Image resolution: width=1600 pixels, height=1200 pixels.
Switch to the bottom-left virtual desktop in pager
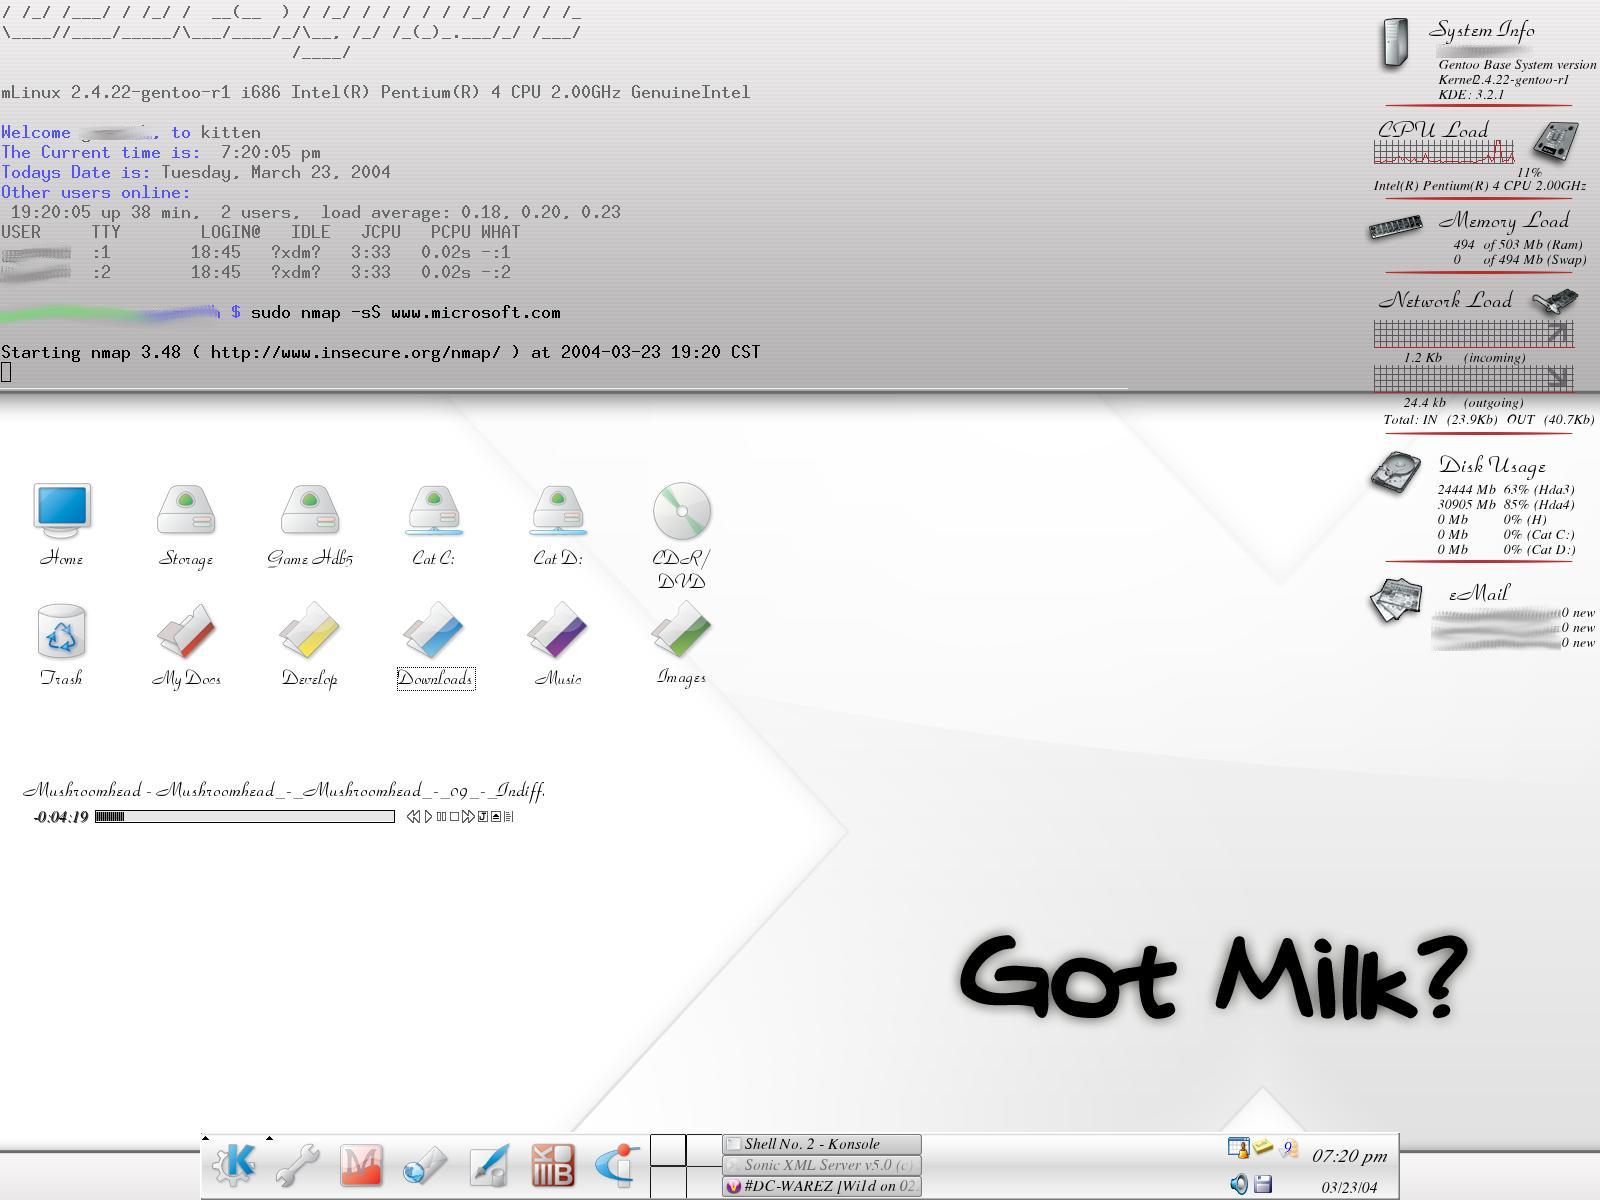point(668,1182)
